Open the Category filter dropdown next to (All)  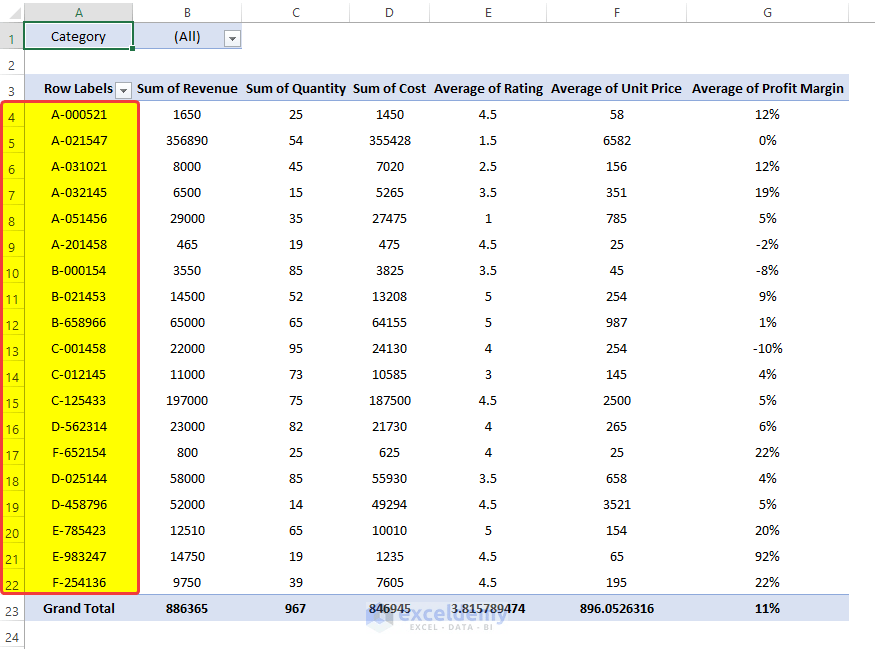coord(232,36)
